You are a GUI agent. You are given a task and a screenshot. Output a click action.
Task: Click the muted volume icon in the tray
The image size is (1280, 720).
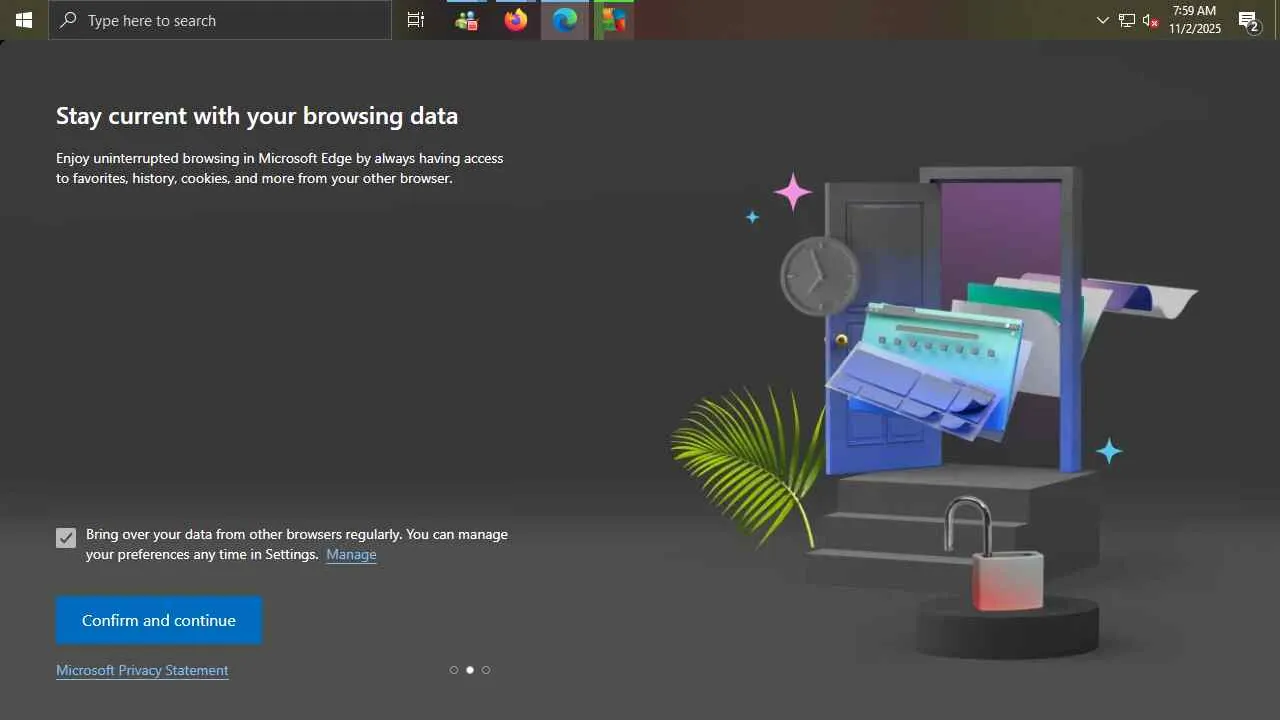pos(1150,20)
